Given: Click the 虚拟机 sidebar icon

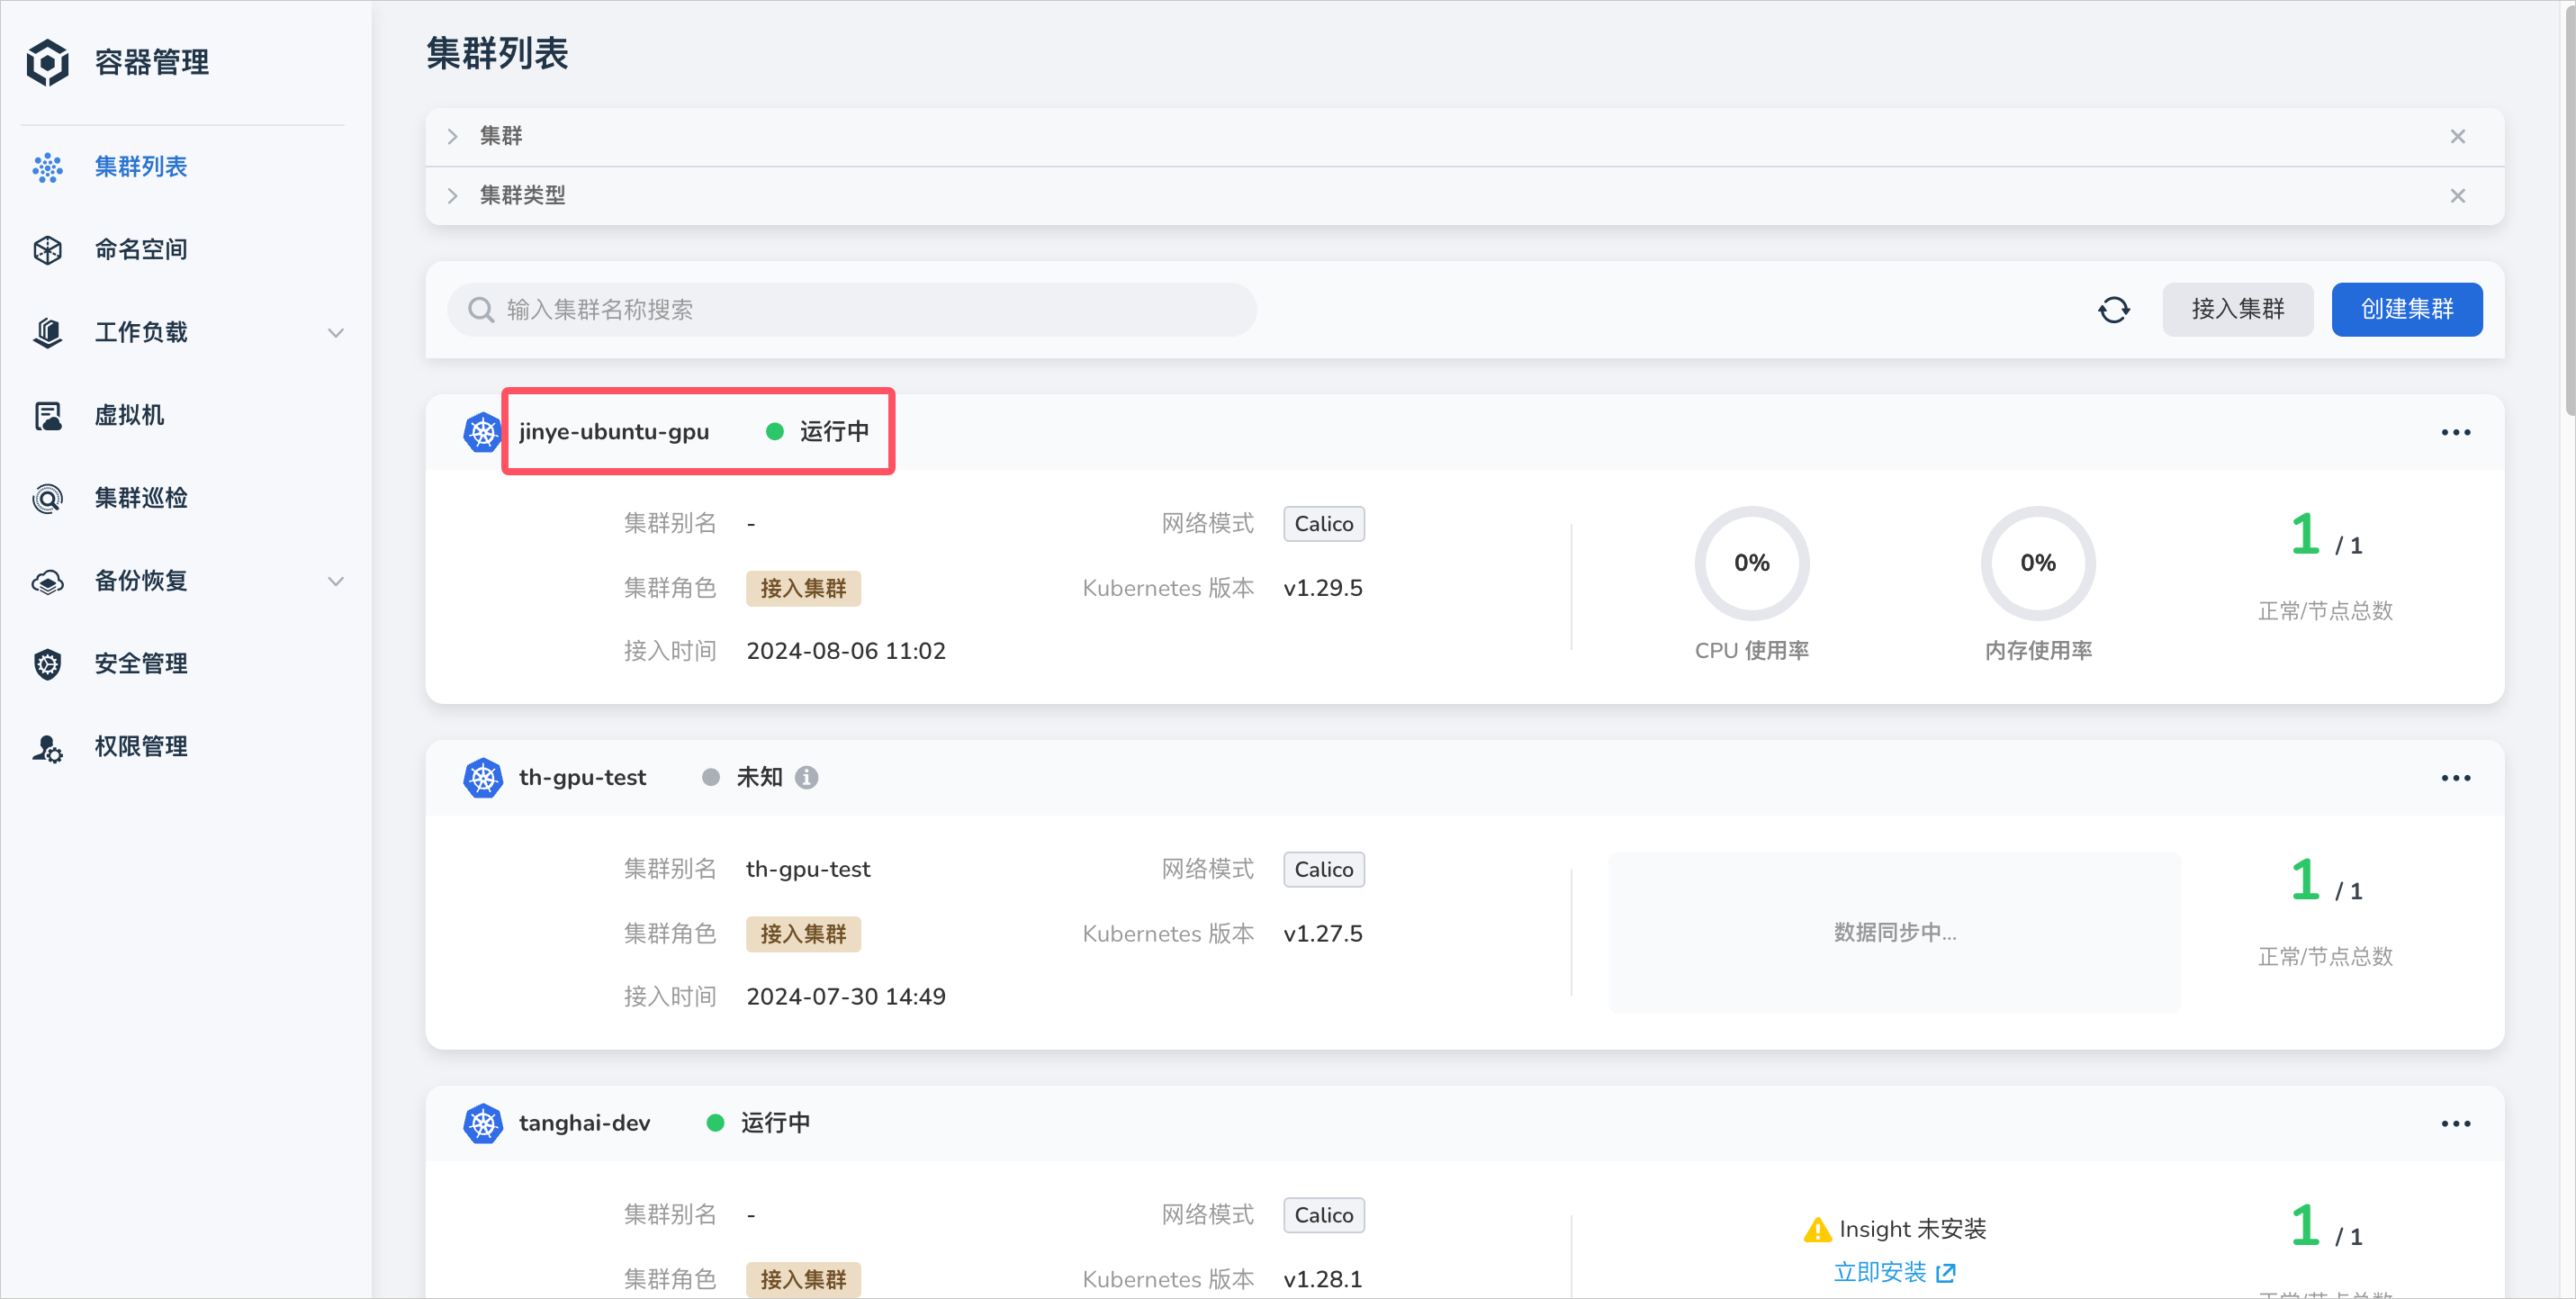Looking at the screenshot, I should pos(47,416).
